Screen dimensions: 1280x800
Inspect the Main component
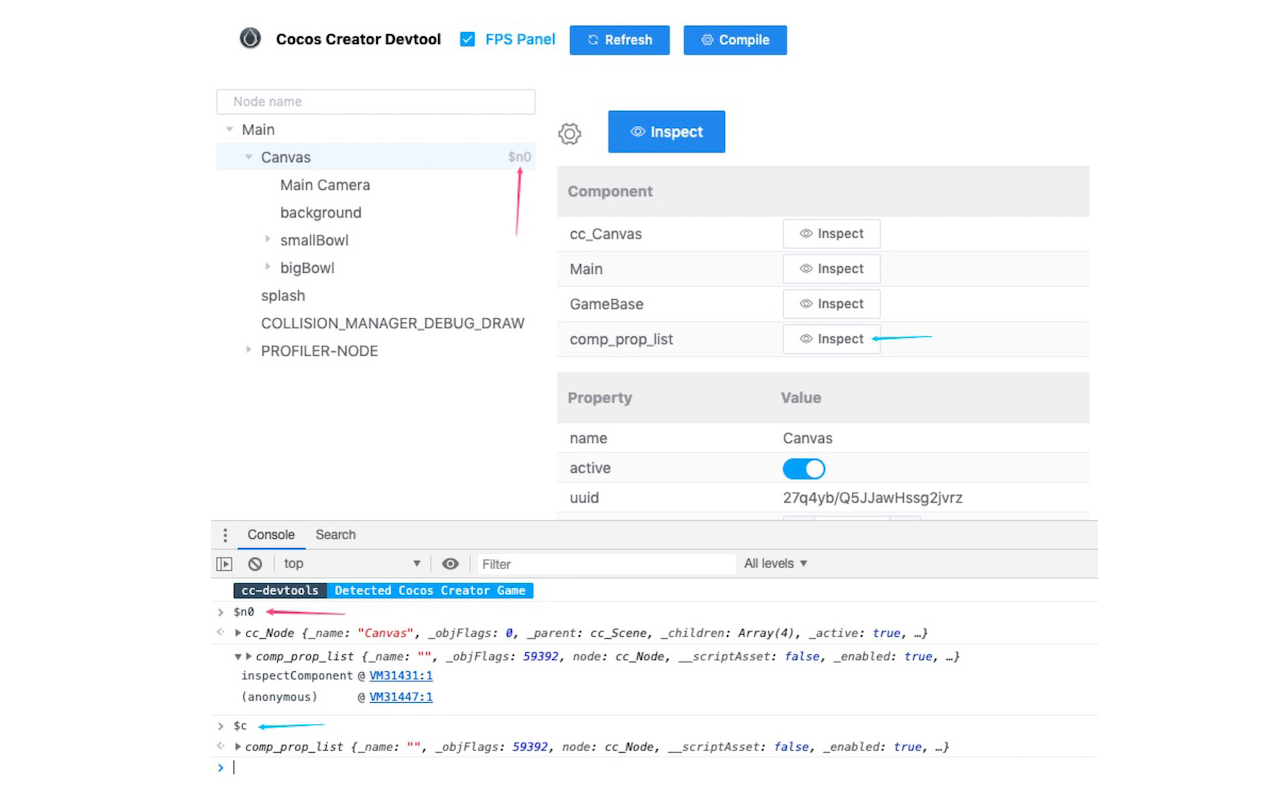[831, 269]
